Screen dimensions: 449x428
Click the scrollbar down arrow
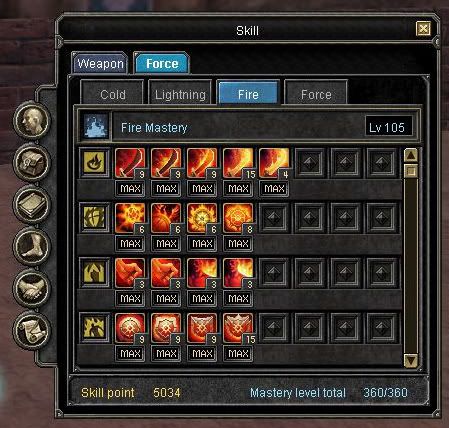[x=411, y=360]
